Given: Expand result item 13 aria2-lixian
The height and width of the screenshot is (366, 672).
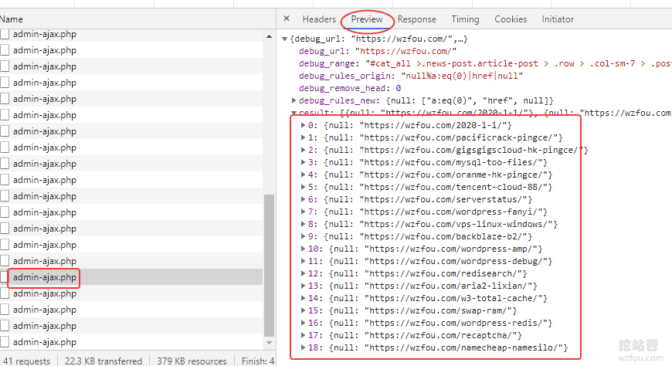Looking at the screenshot, I should click(x=303, y=286).
